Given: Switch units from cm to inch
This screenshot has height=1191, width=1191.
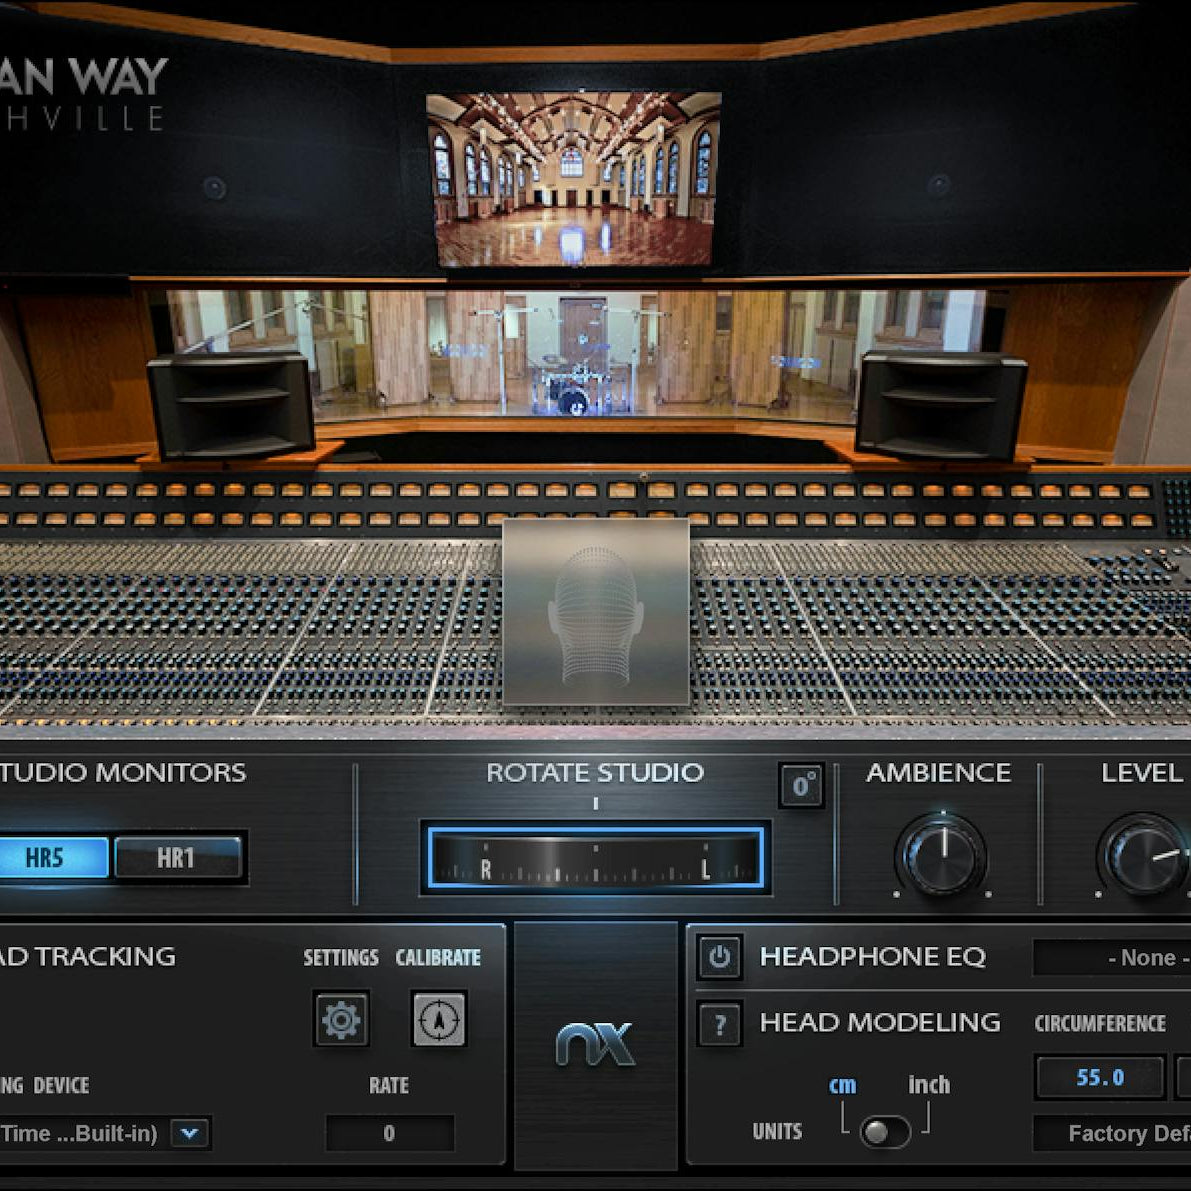Looking at the screenshot, I should 929,1084.
